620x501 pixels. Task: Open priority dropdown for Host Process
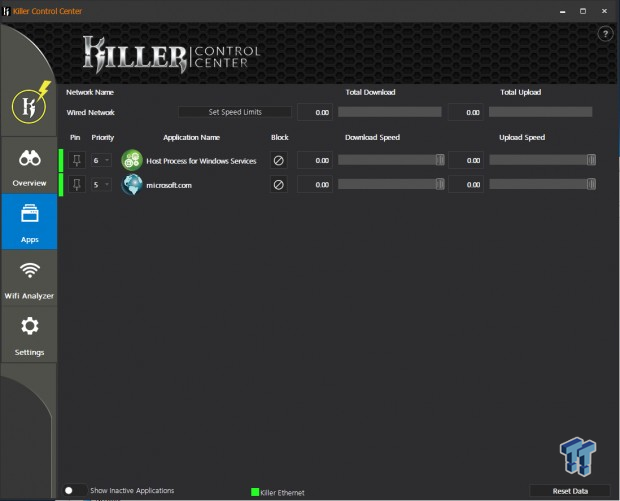click(x=101, y=161)
